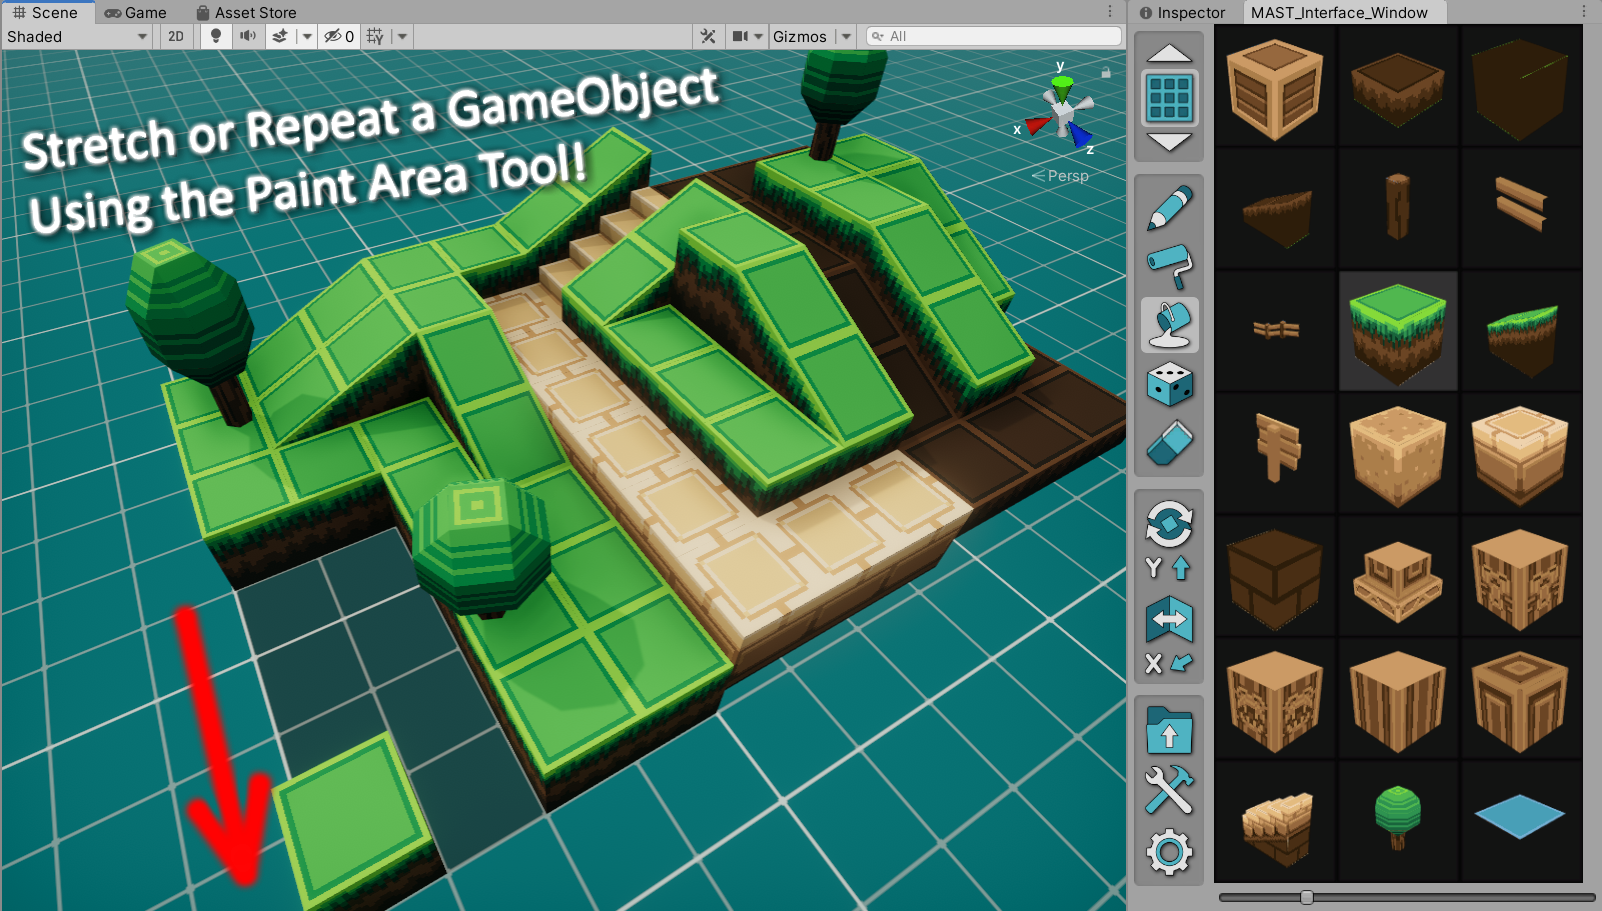Click the green Y axis cone on gizmo
The height and width of the screenshot is (911, 1602).
[1062, 87]
